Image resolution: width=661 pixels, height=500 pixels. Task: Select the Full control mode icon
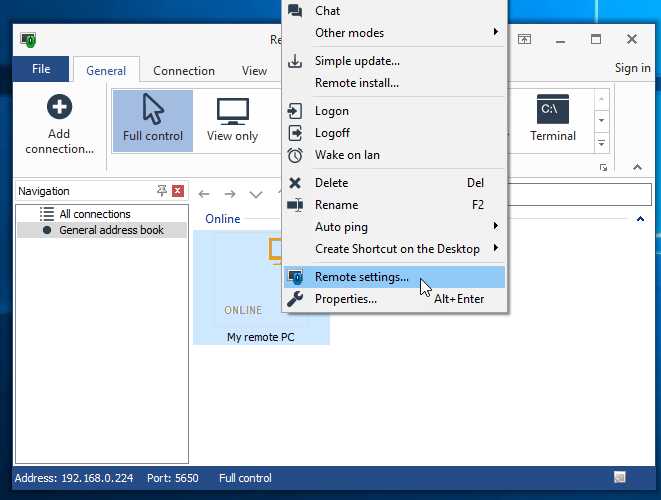click(x=153, y=108)
